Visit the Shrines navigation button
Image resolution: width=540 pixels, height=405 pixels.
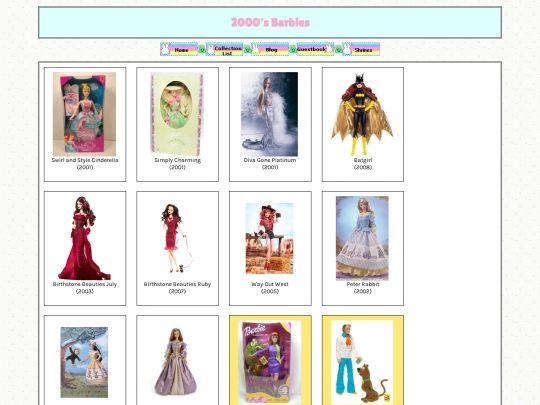coord(361,49)
